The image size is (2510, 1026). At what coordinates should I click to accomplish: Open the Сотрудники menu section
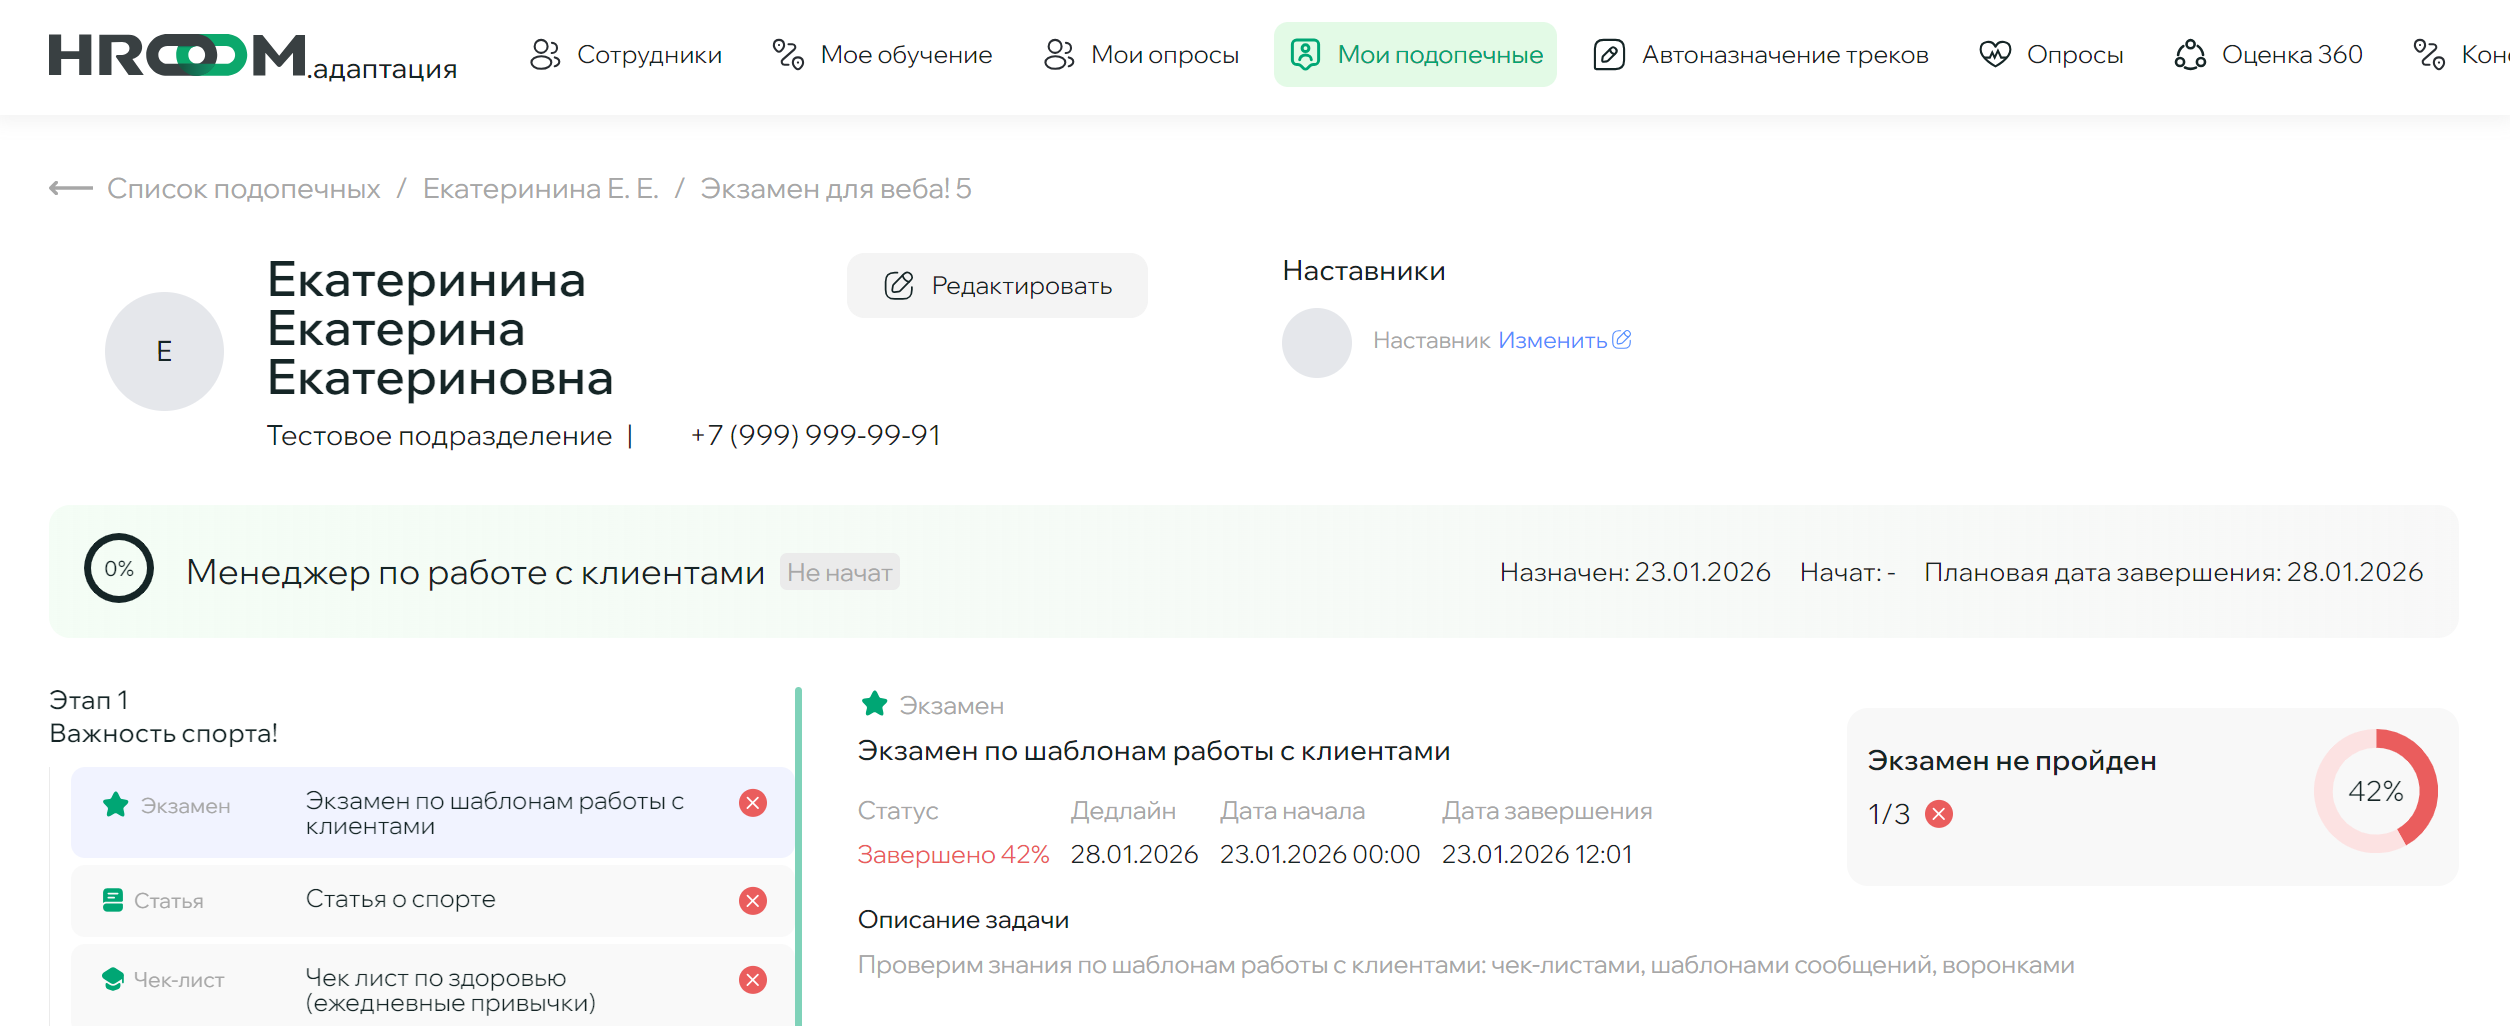pyautogui.click(x=626, y=55)
